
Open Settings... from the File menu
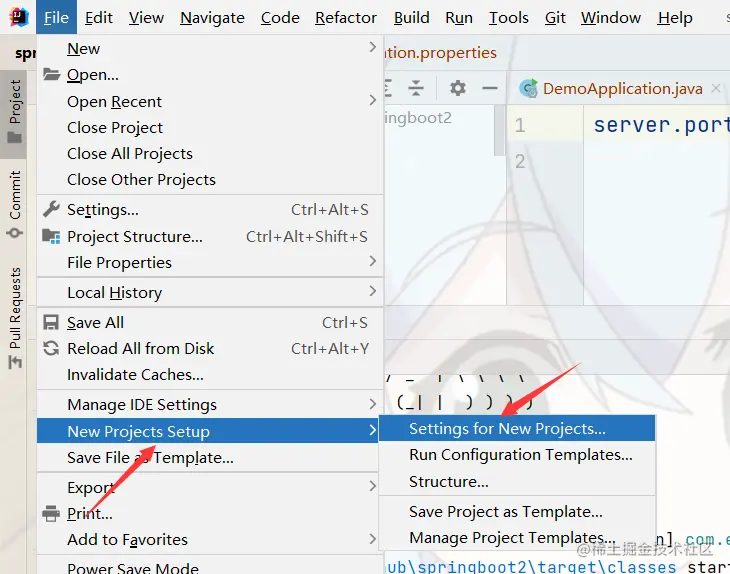210,210
